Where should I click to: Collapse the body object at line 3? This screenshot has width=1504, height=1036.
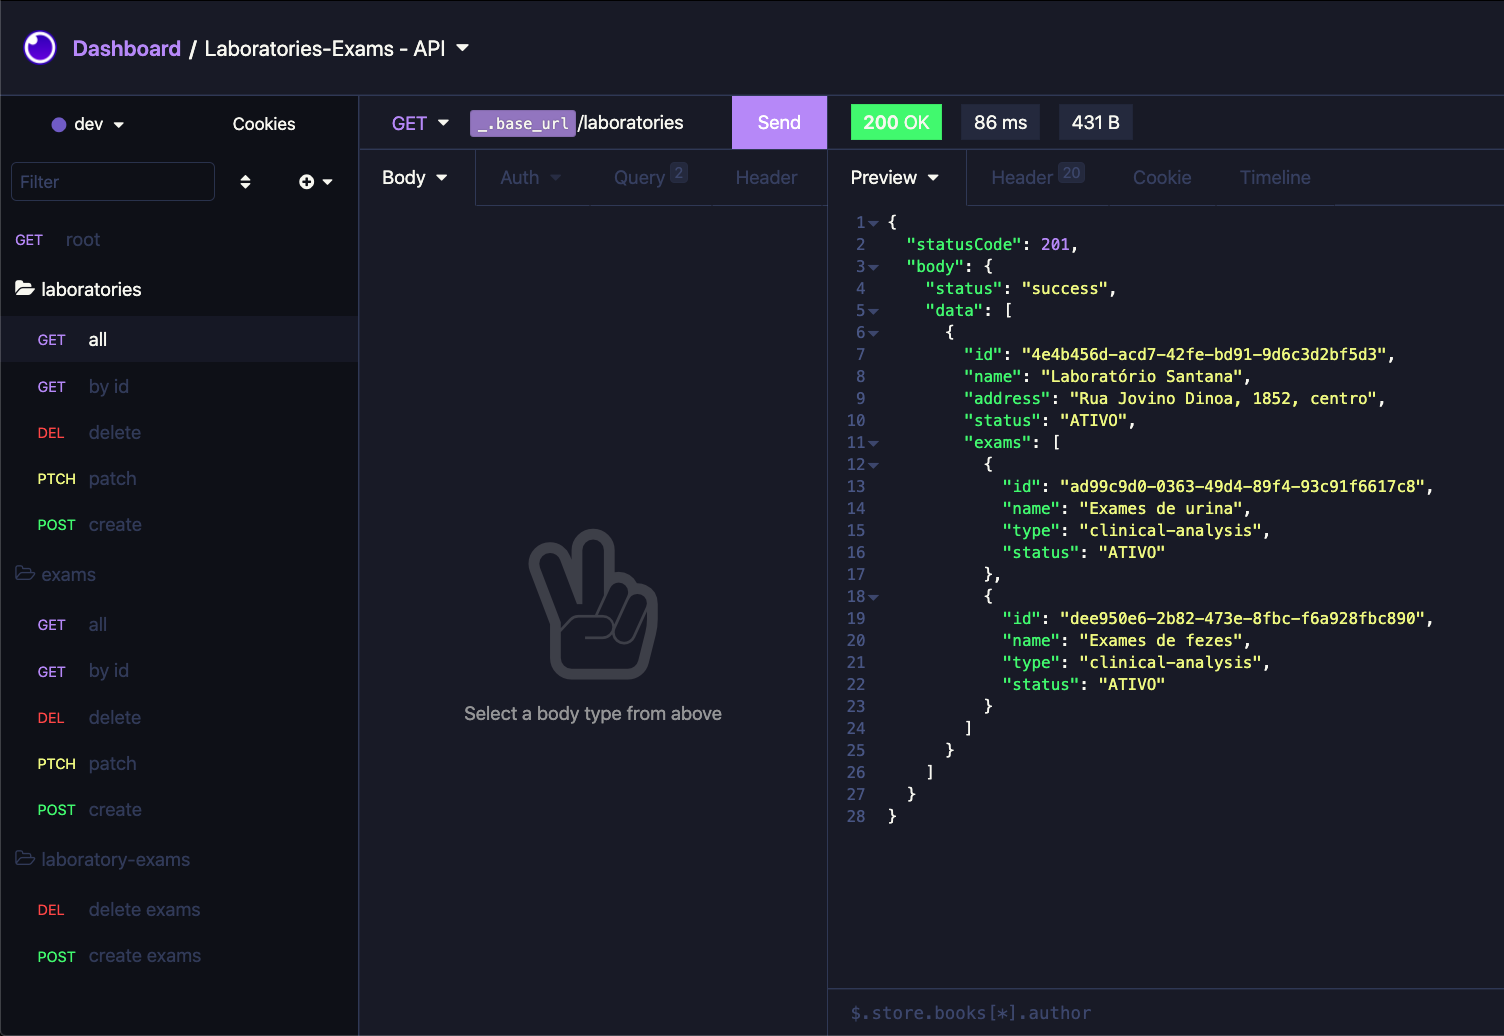[874, 267]
